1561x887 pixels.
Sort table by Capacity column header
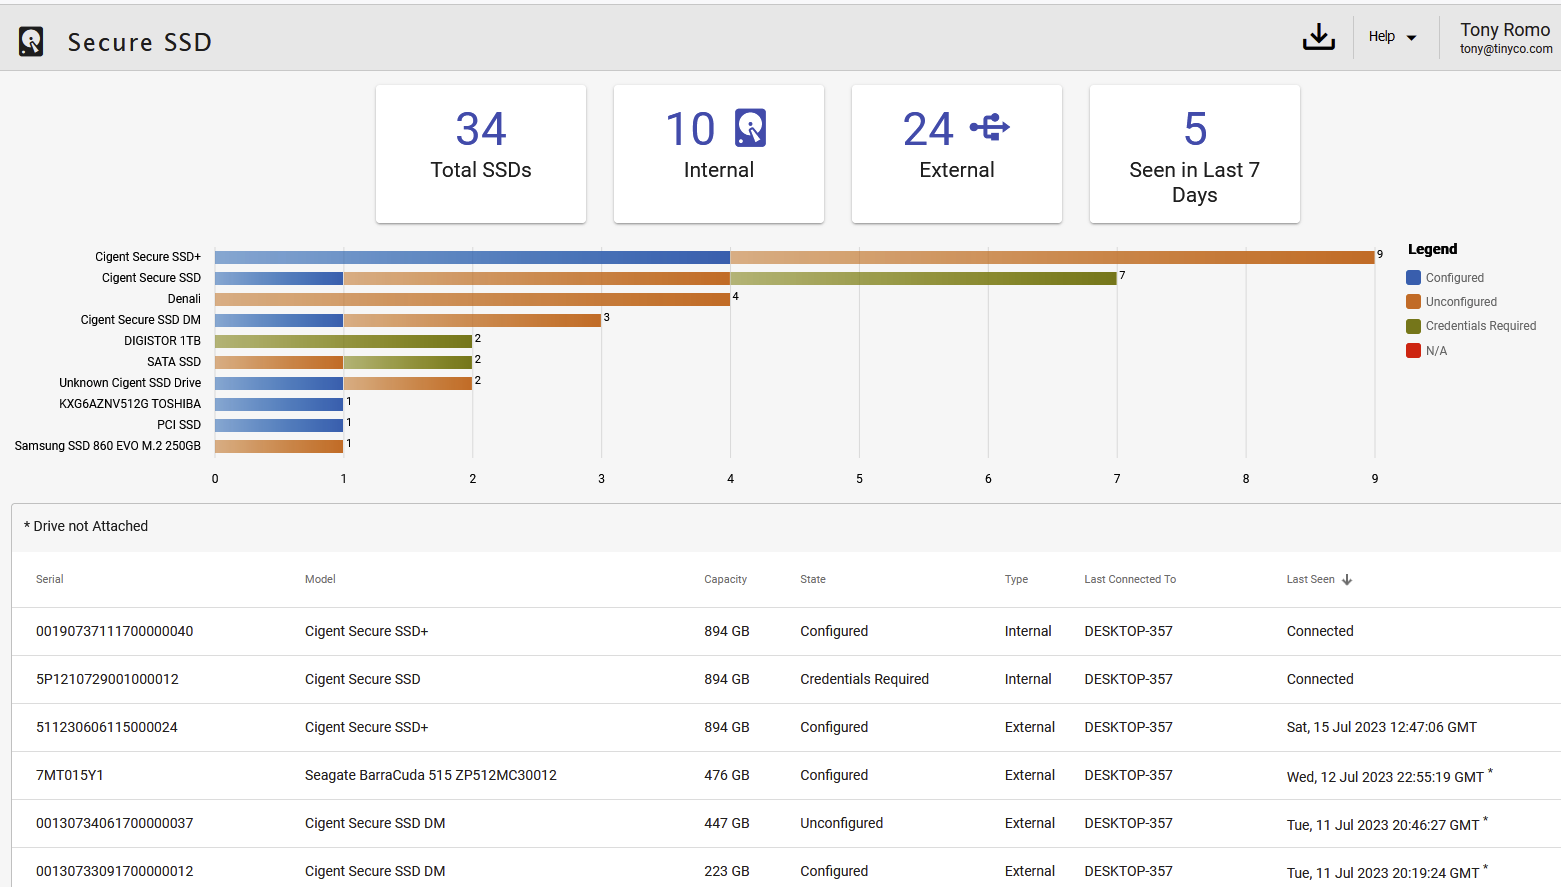725,580
